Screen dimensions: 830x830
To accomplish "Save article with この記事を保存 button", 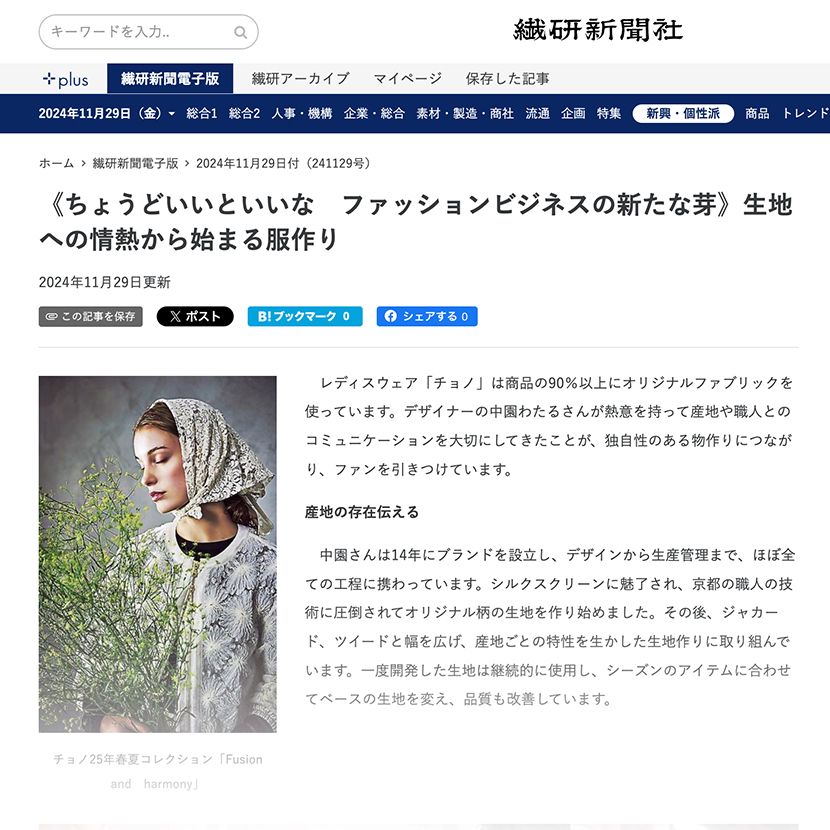I will tap(91, 316).
